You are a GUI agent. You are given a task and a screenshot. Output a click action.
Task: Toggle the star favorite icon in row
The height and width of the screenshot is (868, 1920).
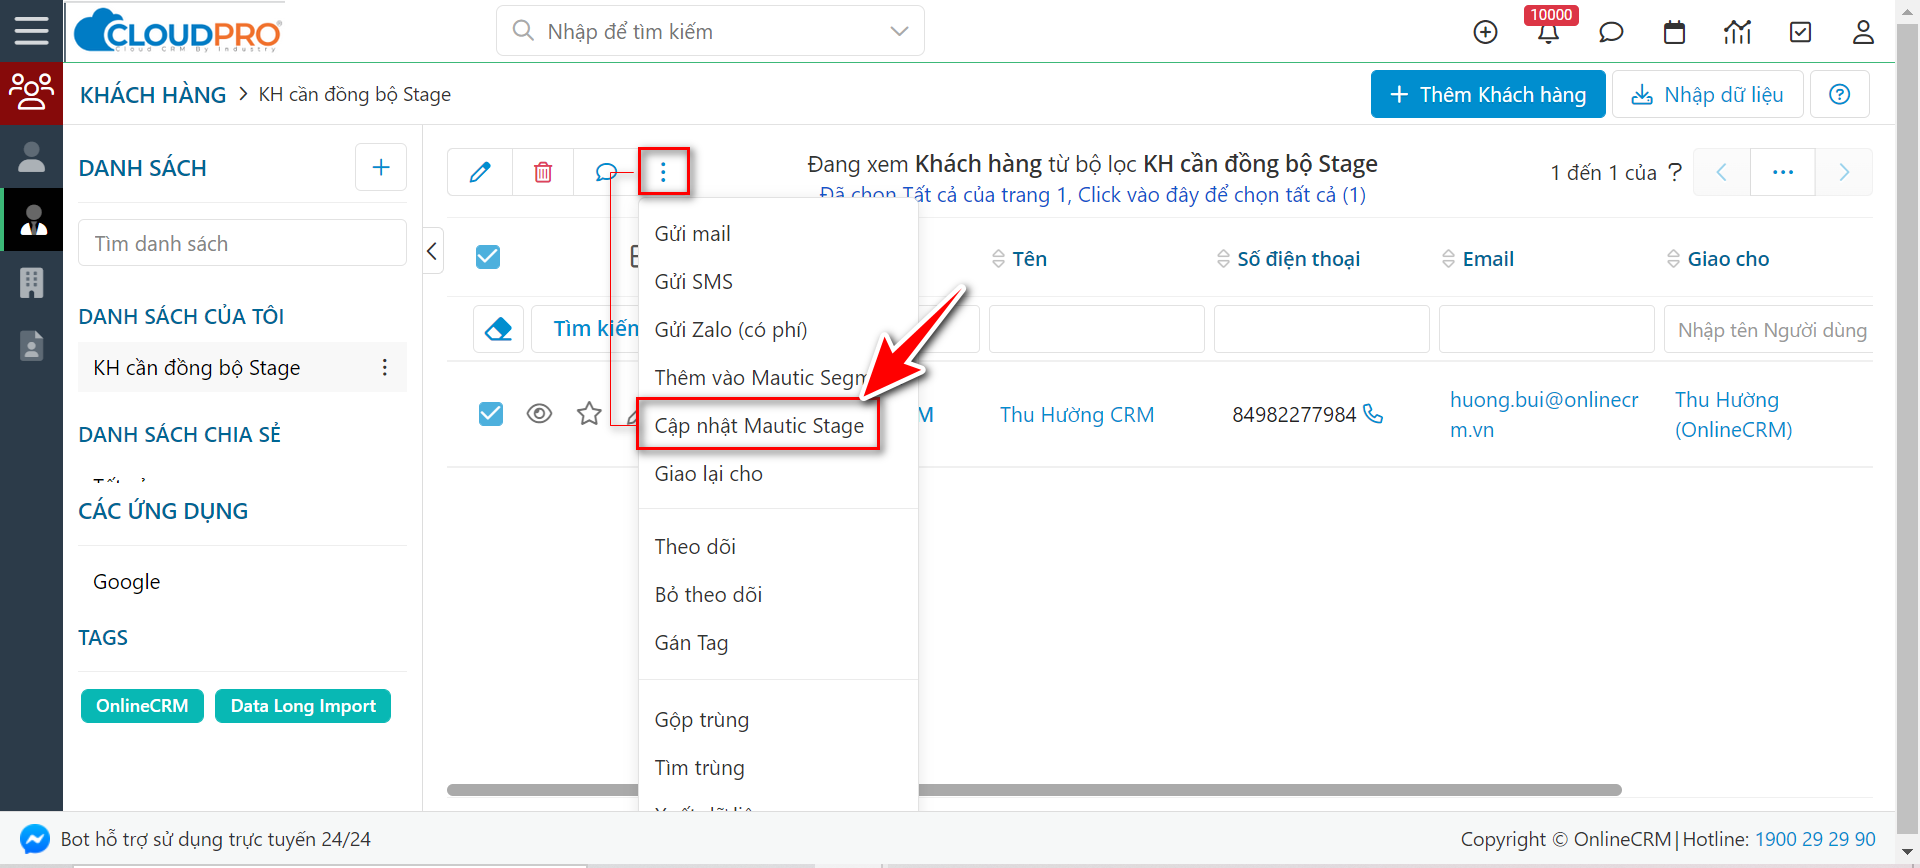click(589, 413)
